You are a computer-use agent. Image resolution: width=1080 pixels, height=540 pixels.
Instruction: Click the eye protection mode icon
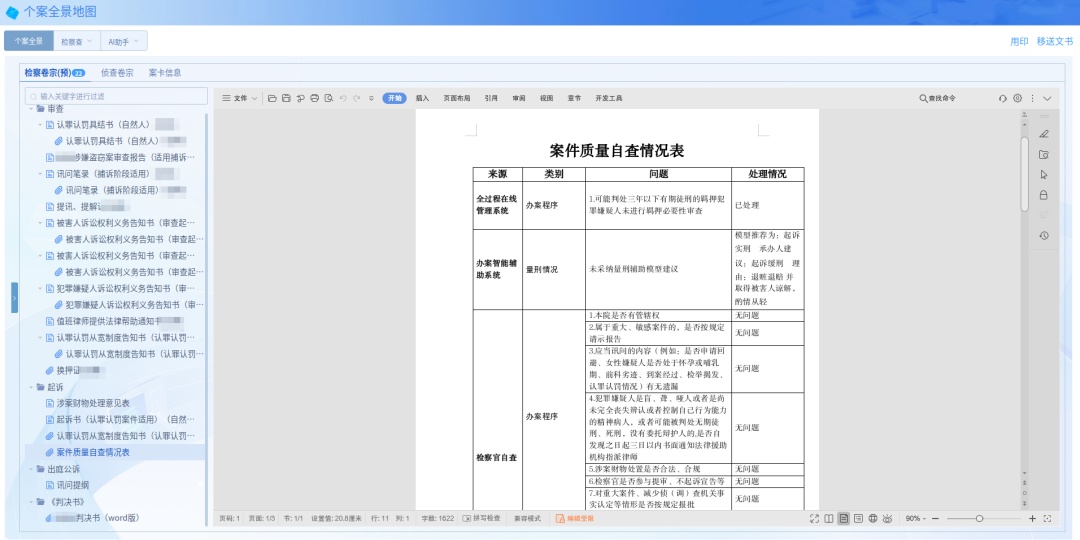[x=888, y=519]
